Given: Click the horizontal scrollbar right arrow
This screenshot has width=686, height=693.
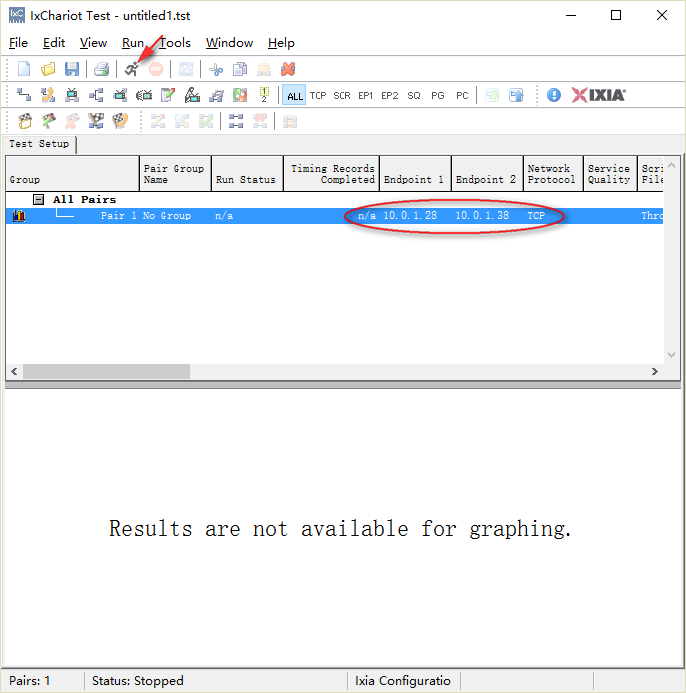Looking at the screenshot, I should coord(655,371).
